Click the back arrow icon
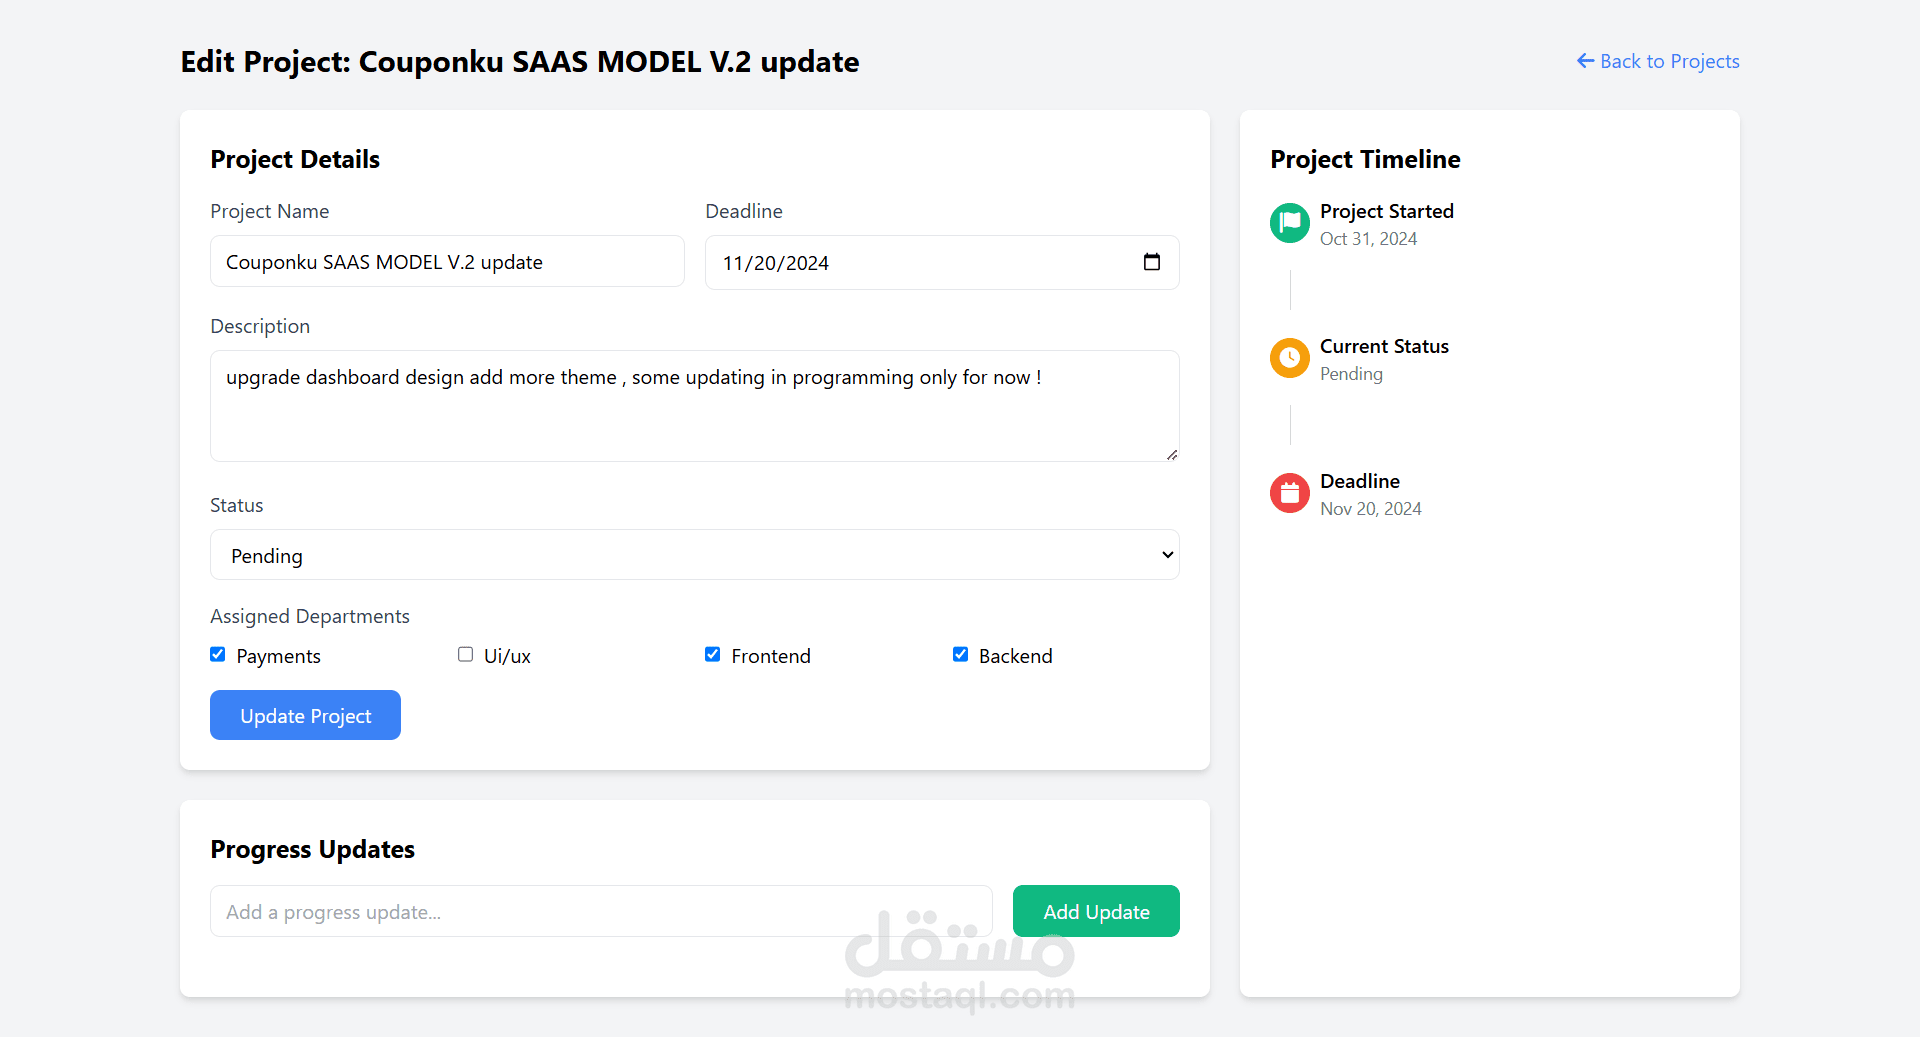 tap(1585, 61)
